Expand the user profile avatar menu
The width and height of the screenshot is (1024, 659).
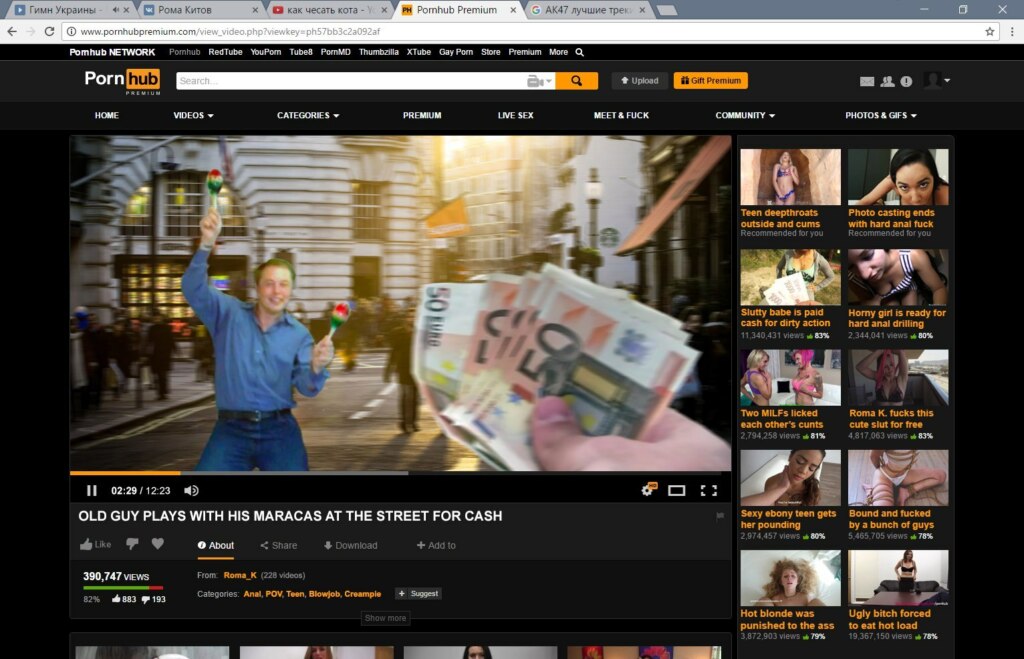937,80
